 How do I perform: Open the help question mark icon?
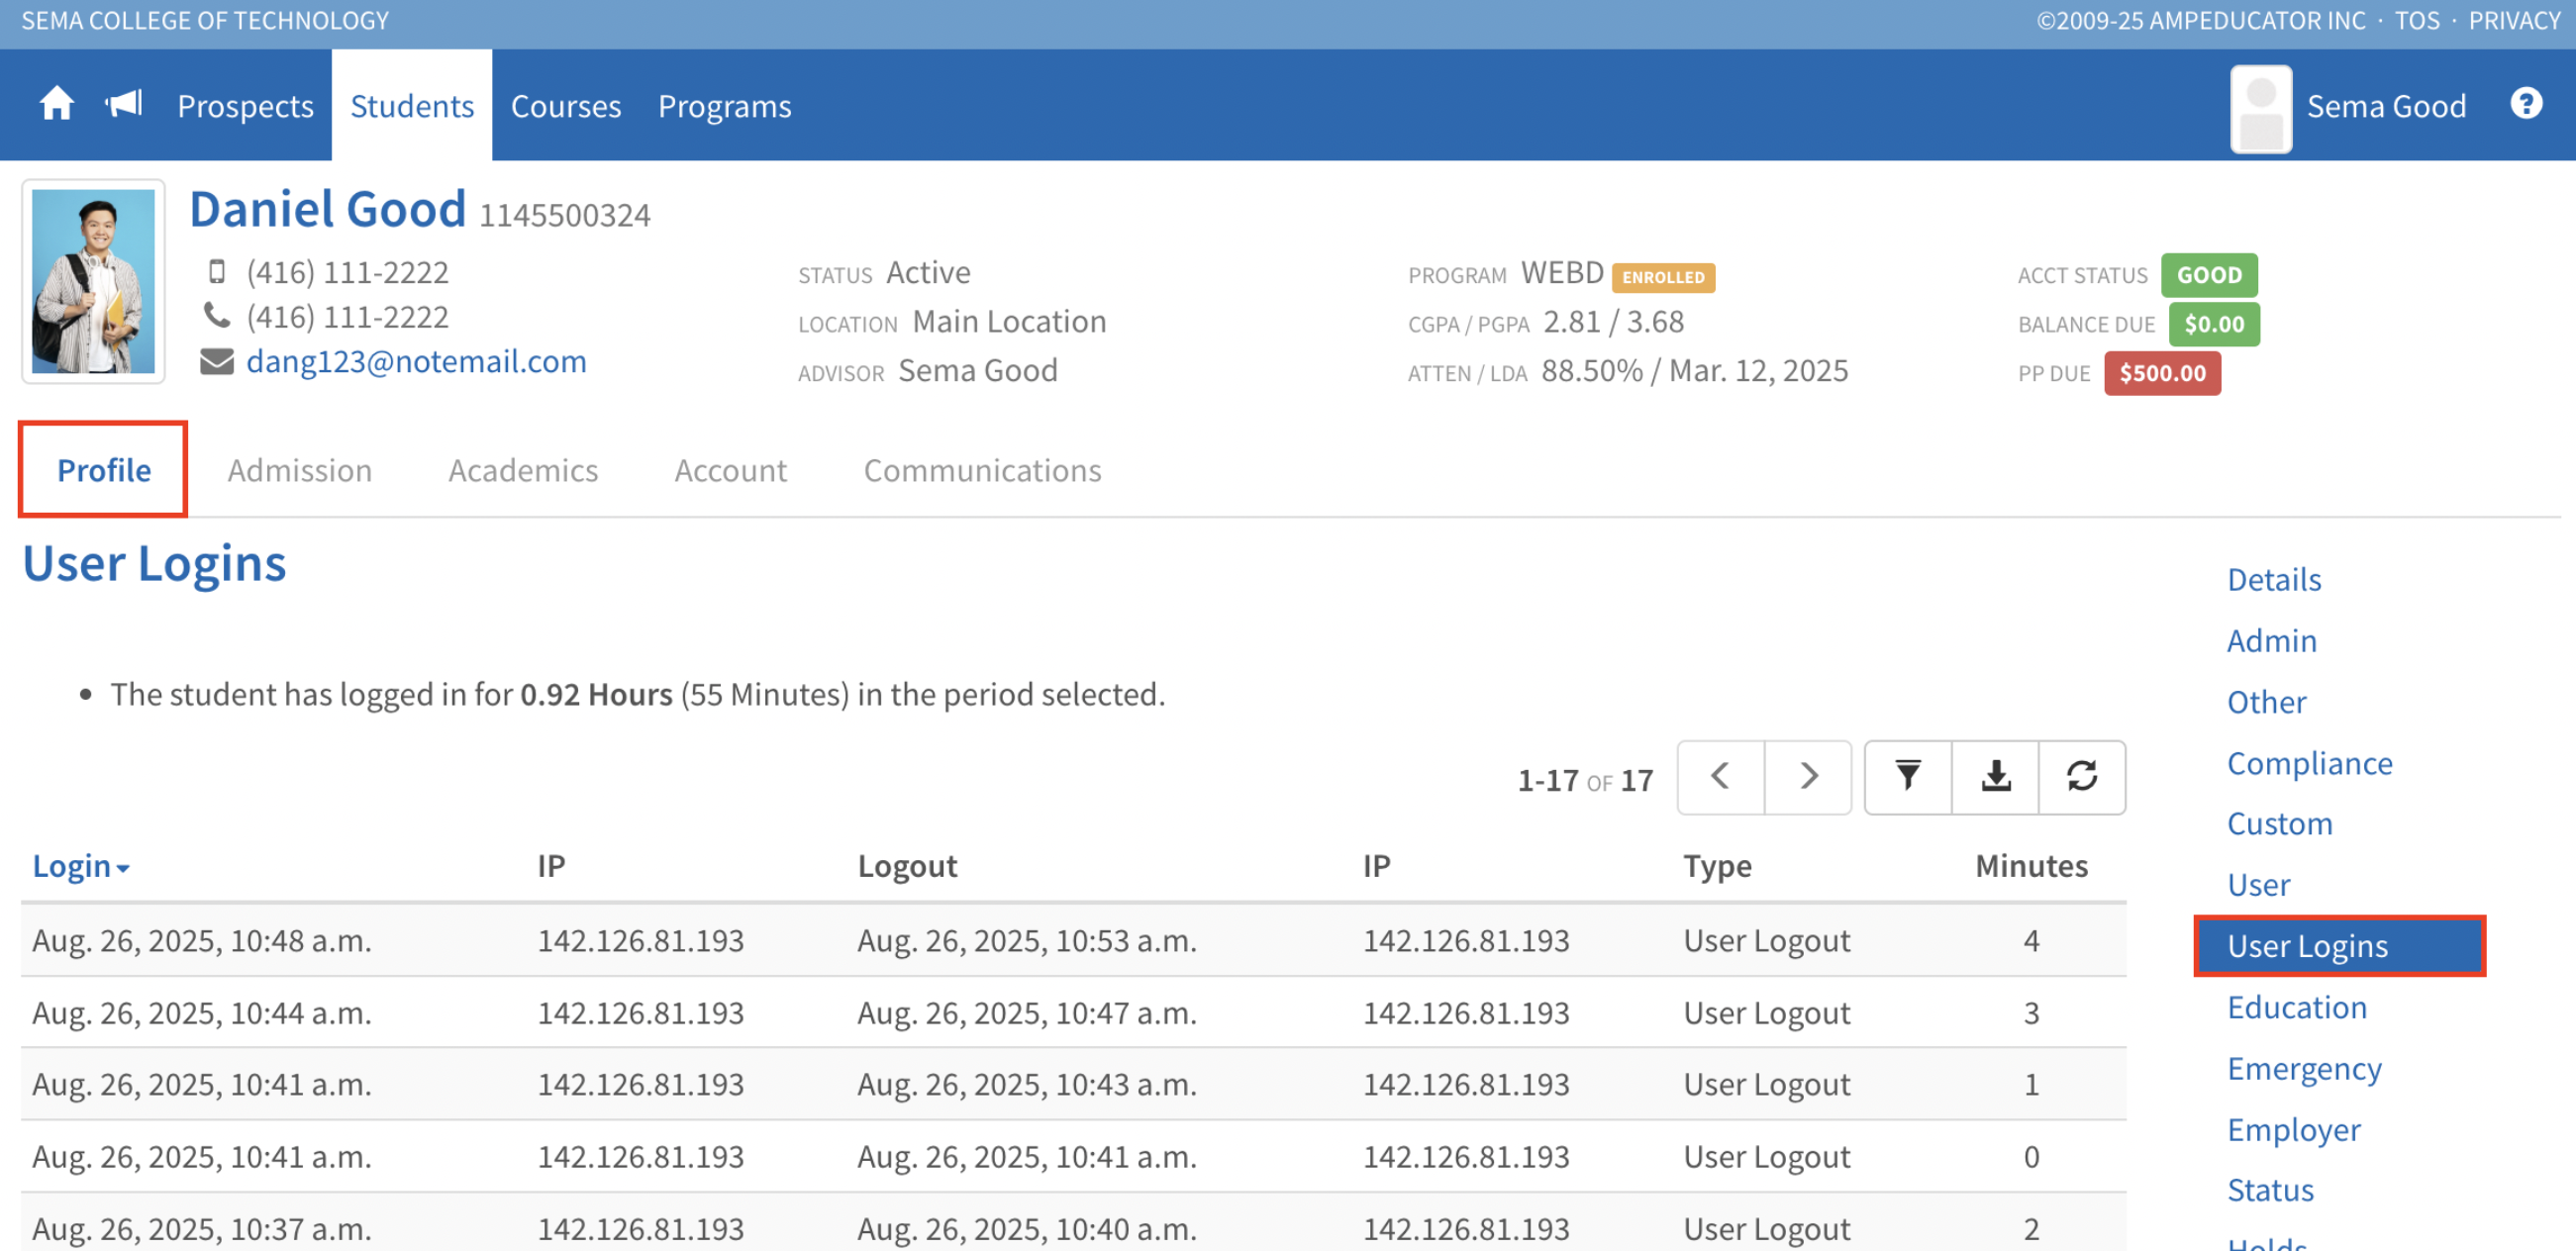(x=2525, y=104)
